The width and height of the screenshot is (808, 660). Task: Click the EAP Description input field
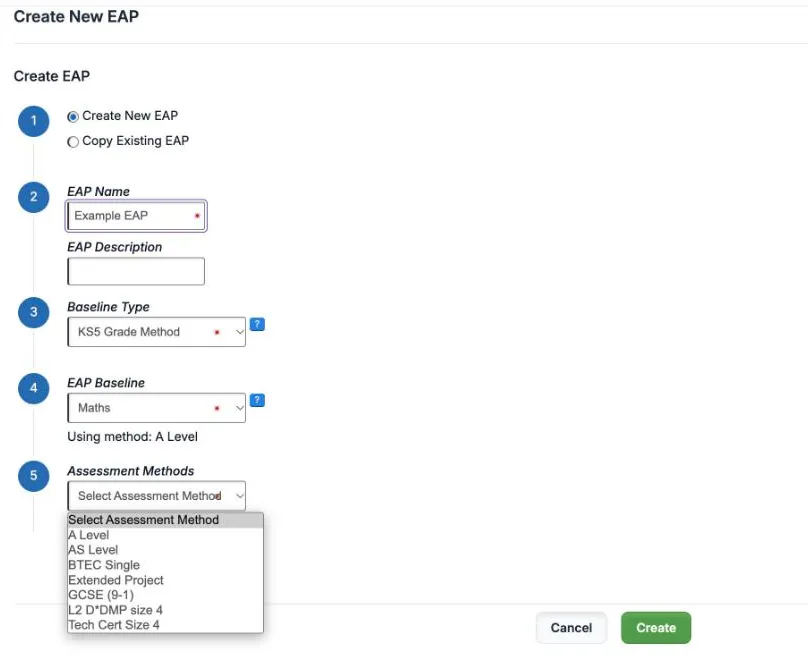click(136, 271)
